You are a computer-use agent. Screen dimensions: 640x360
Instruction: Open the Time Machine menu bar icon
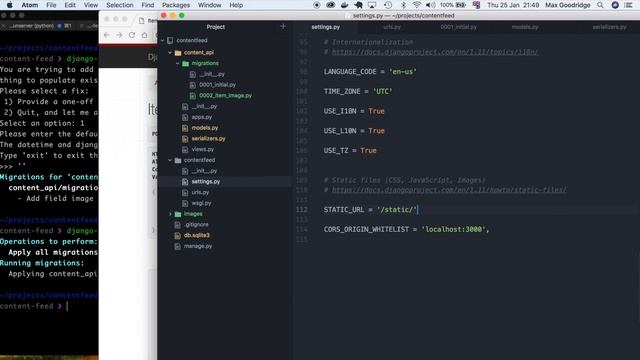(x=388, y=5)
